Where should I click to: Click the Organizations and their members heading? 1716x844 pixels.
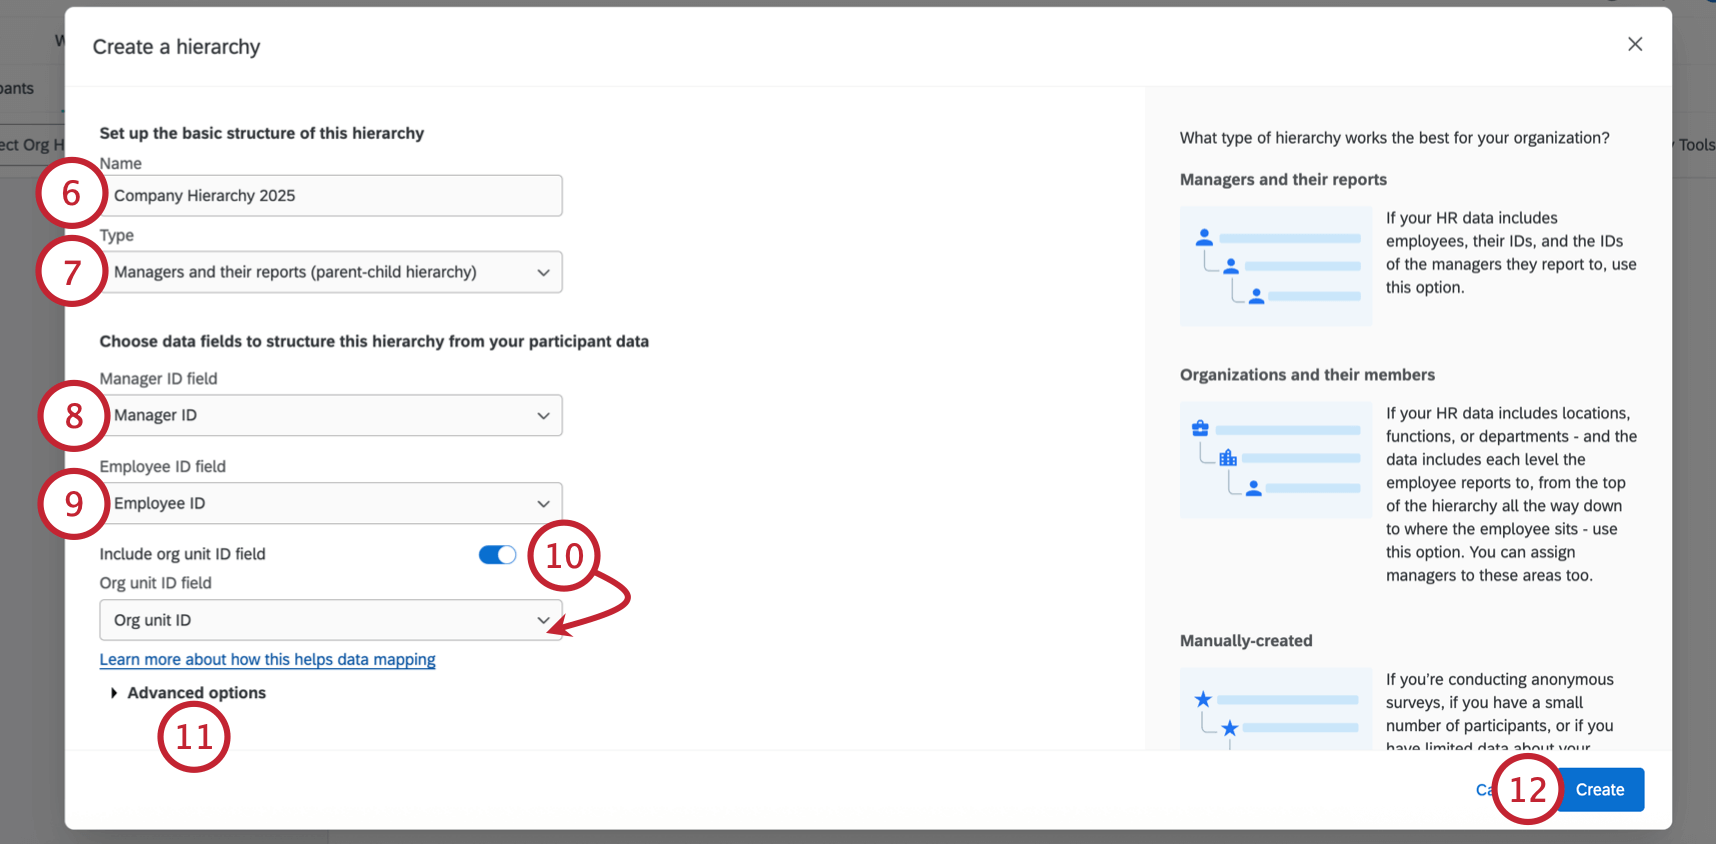(1307, 375)
